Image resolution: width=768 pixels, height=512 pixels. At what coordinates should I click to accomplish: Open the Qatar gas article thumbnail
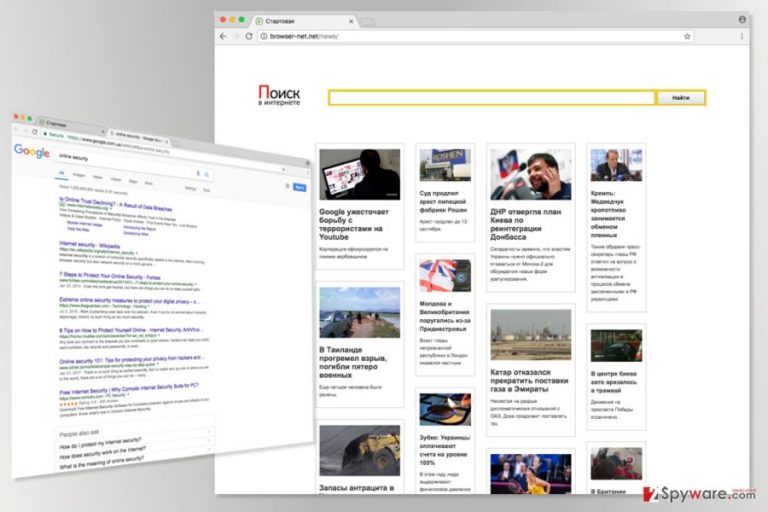[530, 335]
